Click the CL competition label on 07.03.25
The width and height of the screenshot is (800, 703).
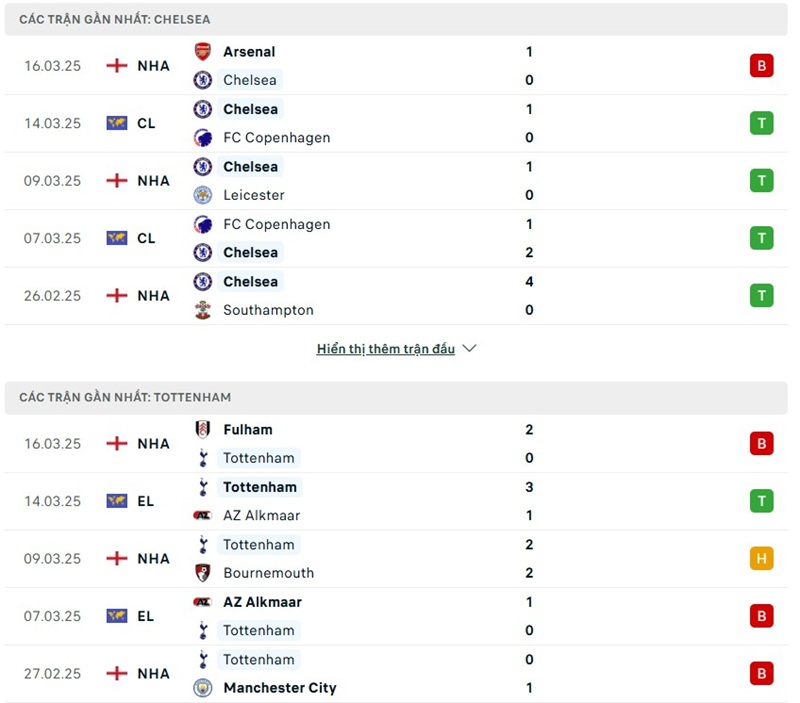146,238
